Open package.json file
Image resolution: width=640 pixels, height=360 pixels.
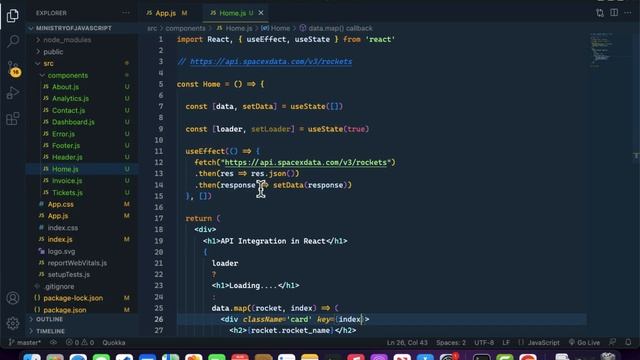(64, 310)
